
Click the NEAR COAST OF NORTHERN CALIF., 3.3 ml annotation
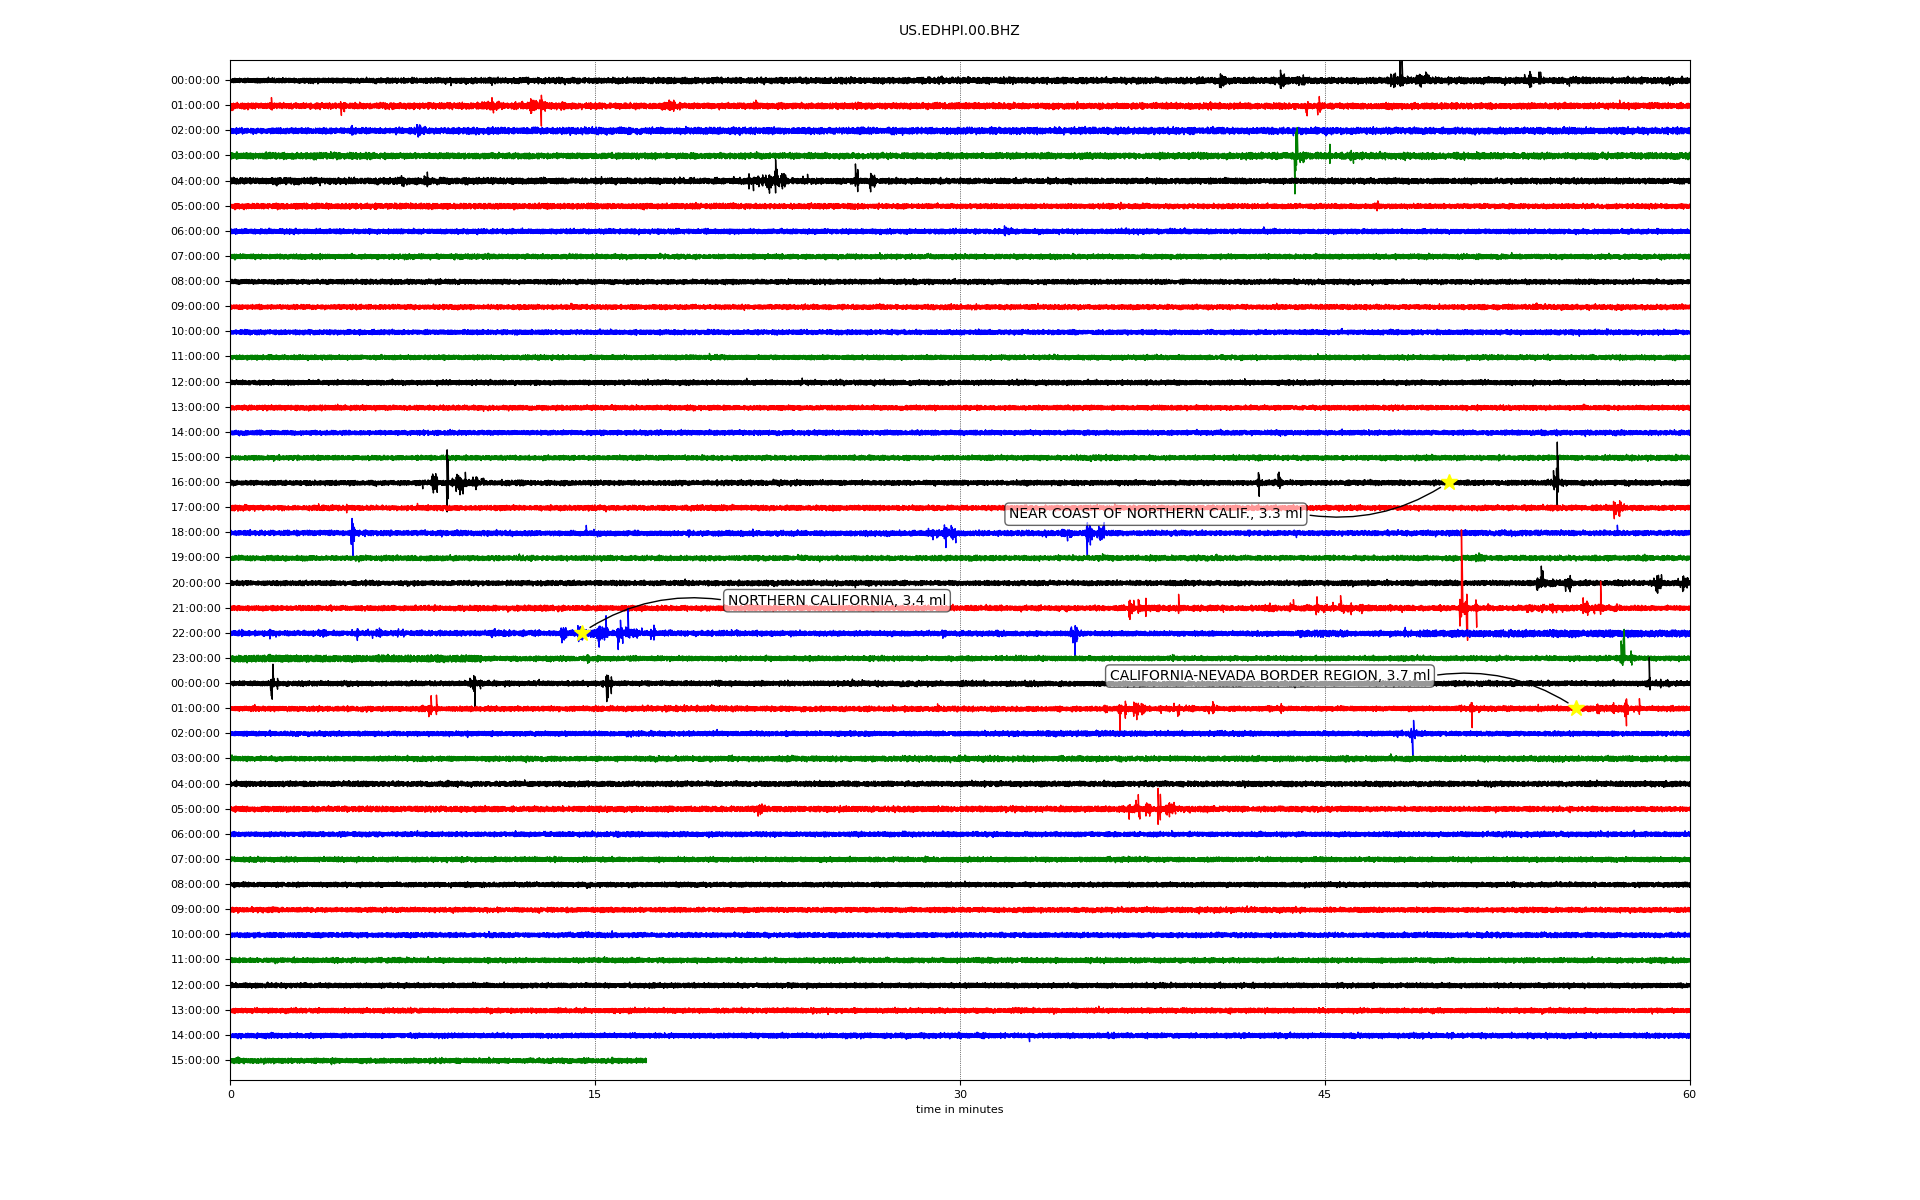1155,514
